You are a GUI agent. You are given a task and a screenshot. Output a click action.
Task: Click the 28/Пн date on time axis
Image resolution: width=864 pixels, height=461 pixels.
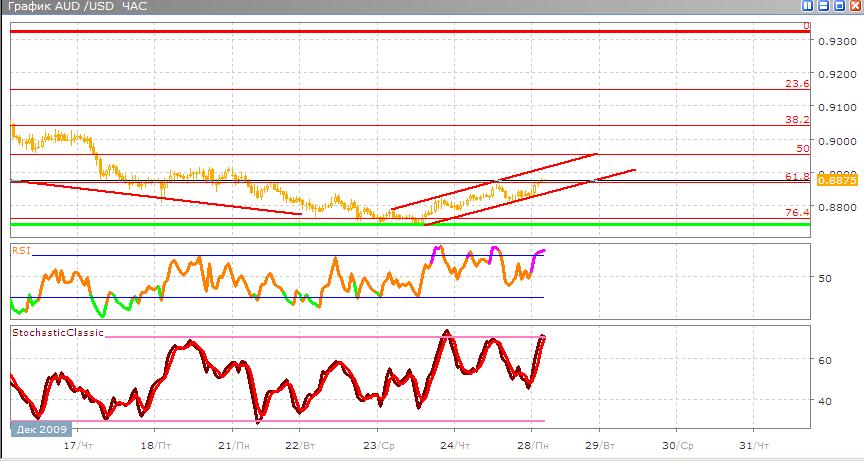[532, 444]
